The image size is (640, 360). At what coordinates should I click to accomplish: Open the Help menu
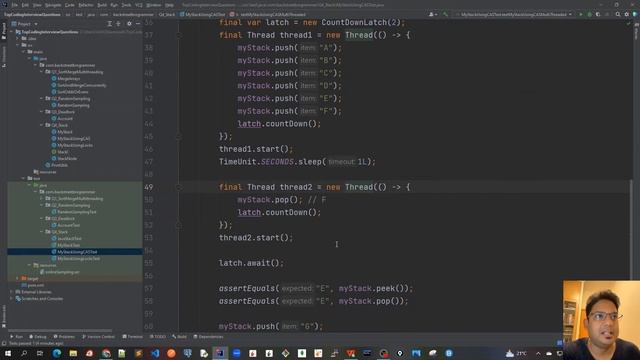pyautogui.click(x=169, y=5)
